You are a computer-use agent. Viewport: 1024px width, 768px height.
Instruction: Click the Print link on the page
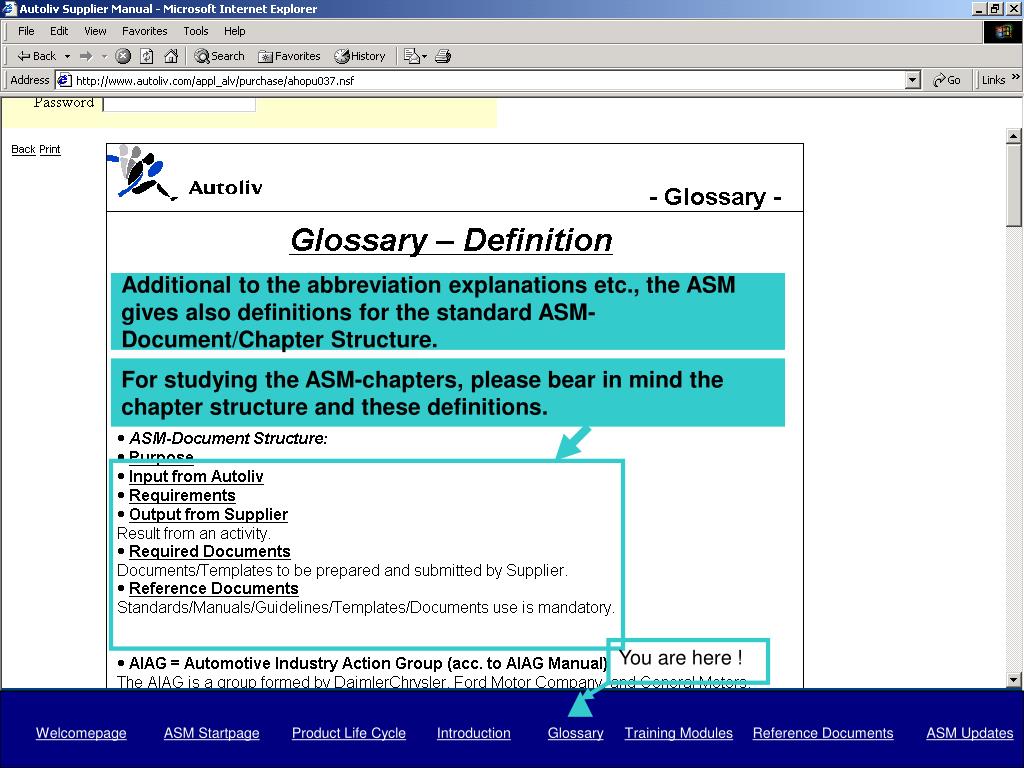pyautogui.click(x=50, y=150)
